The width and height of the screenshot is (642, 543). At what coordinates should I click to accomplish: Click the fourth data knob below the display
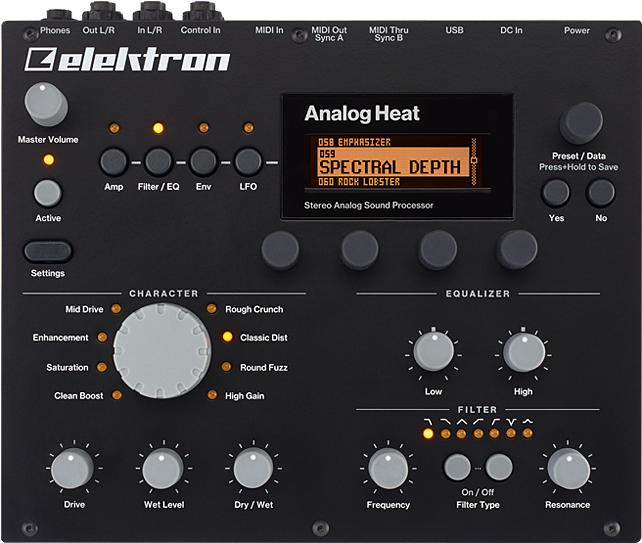[x=516, y=250]
